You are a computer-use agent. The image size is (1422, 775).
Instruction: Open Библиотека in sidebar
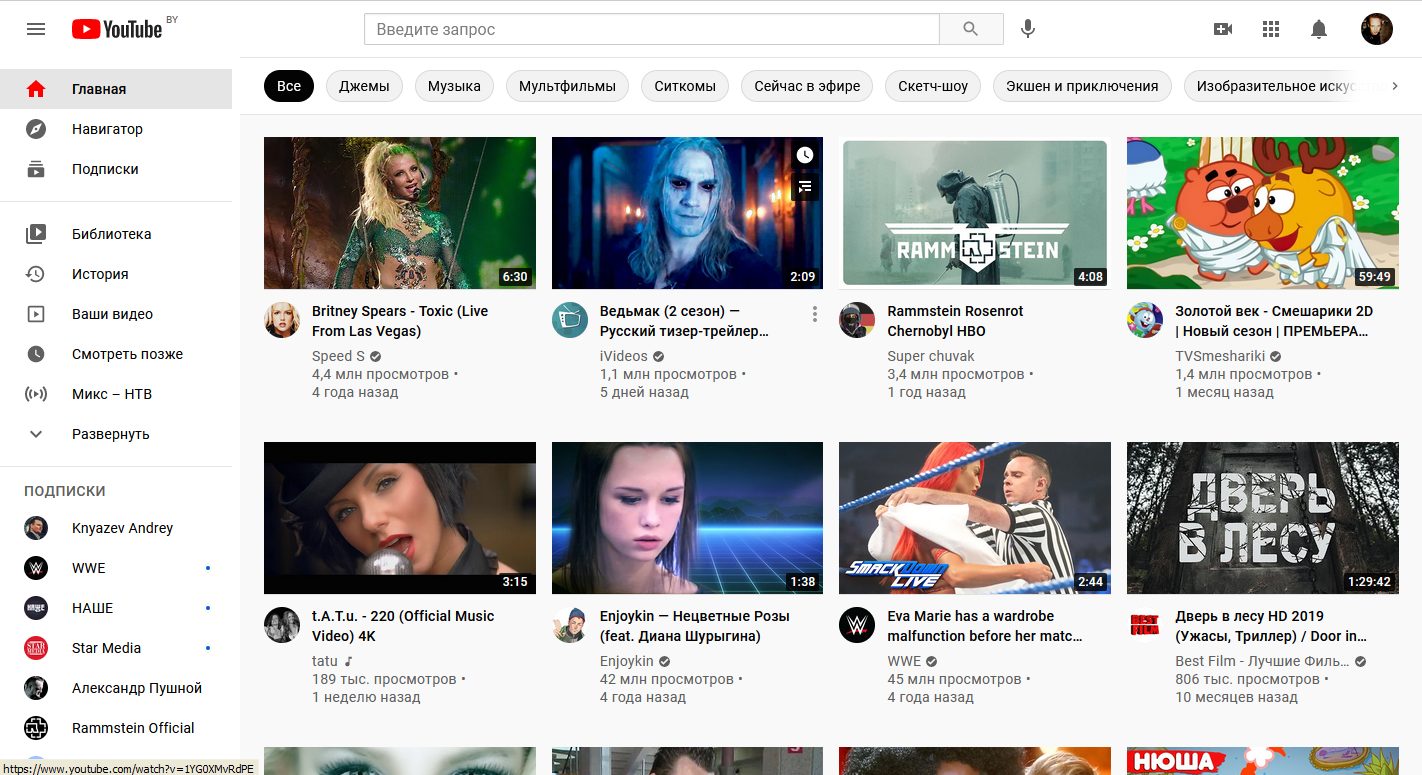[116, 234]
